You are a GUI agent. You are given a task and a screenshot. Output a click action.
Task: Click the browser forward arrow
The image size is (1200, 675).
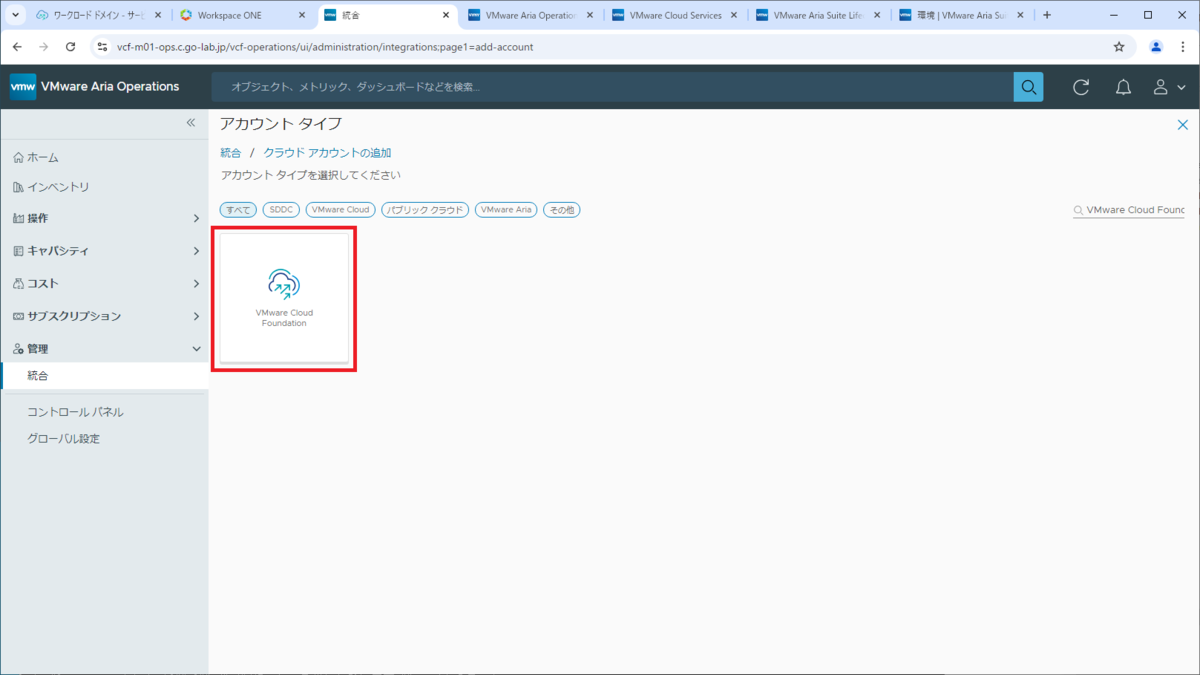pos(43,47)
